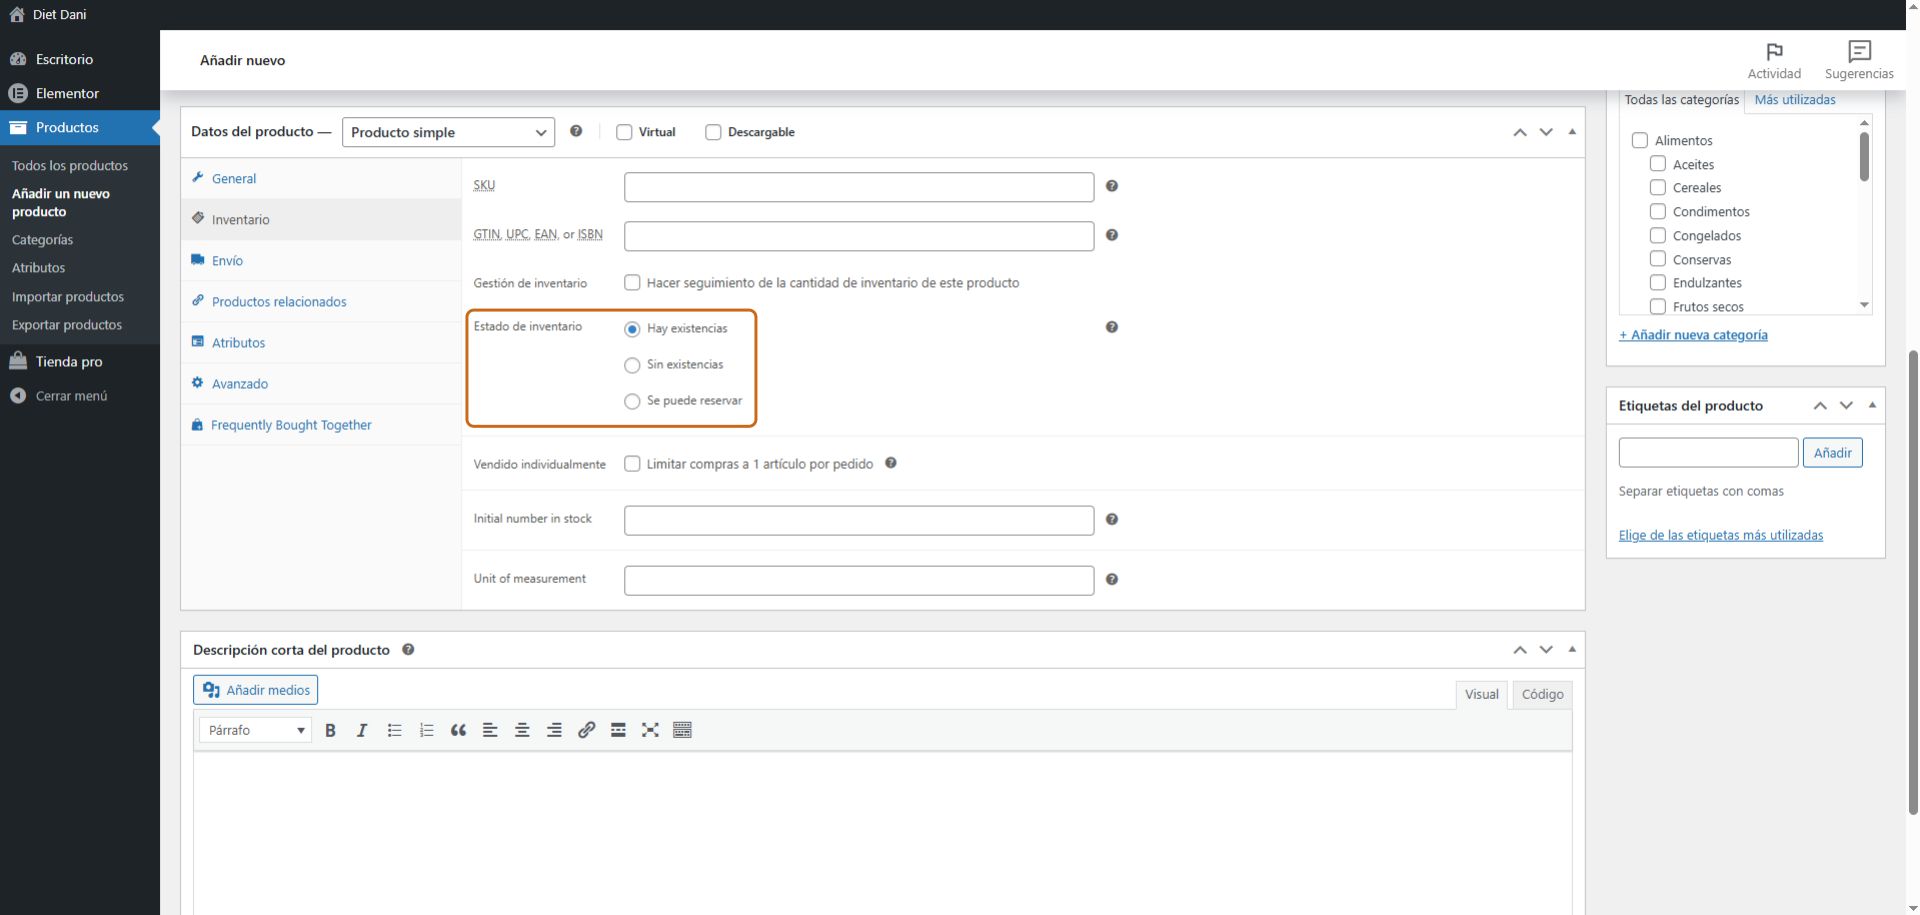This screenshot has height=915, width=1920.
Task: Select the Sin existencias radio option
Action: [632, 365]
